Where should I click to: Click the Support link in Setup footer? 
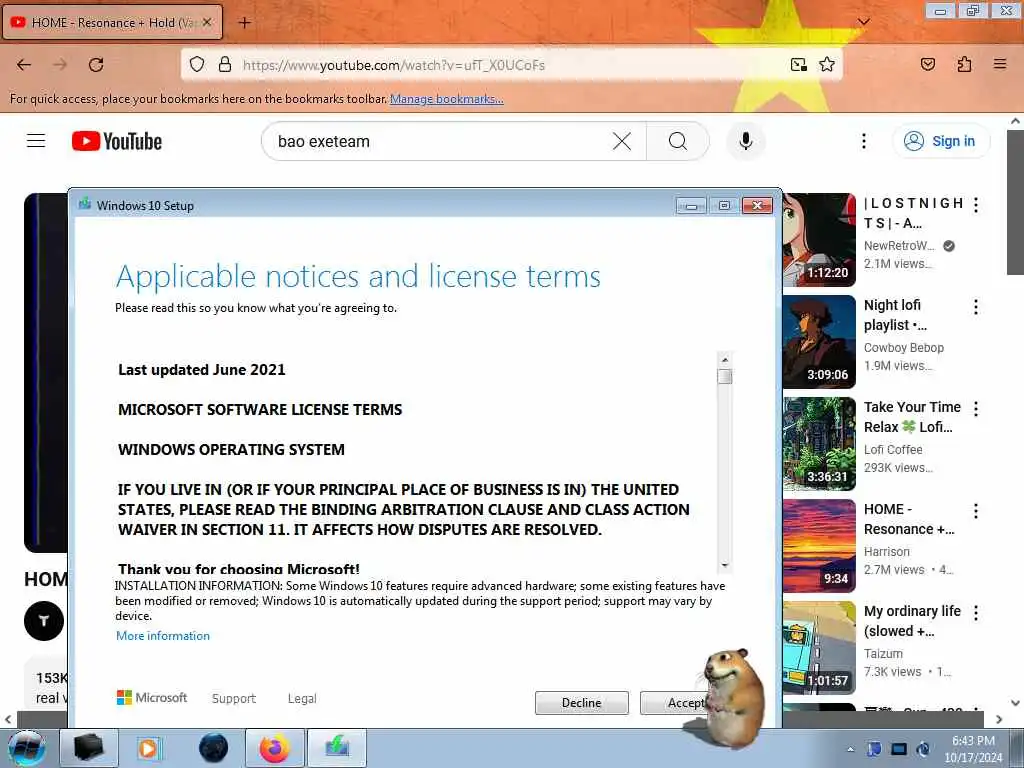(234, 698)
